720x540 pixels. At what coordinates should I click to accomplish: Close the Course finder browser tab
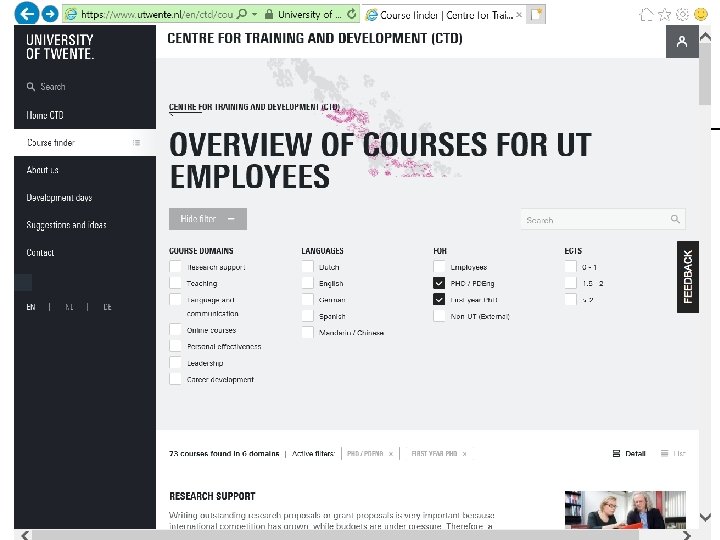(x=518, y=15)
